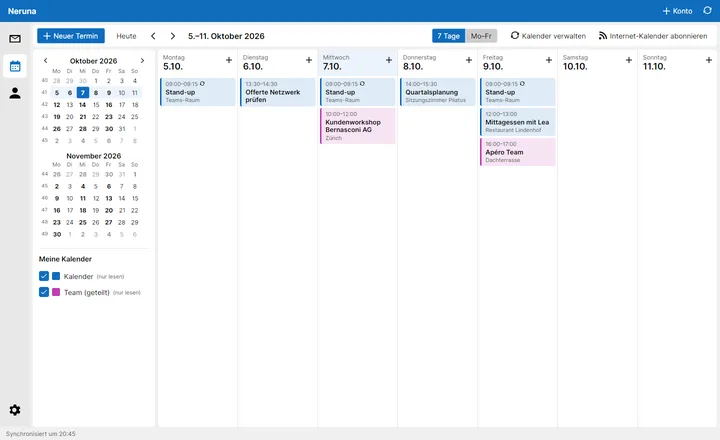This screenshot has width=720, height=440.
Task: Add event on Freitag 9.10. plus
Action: (549, 60)
